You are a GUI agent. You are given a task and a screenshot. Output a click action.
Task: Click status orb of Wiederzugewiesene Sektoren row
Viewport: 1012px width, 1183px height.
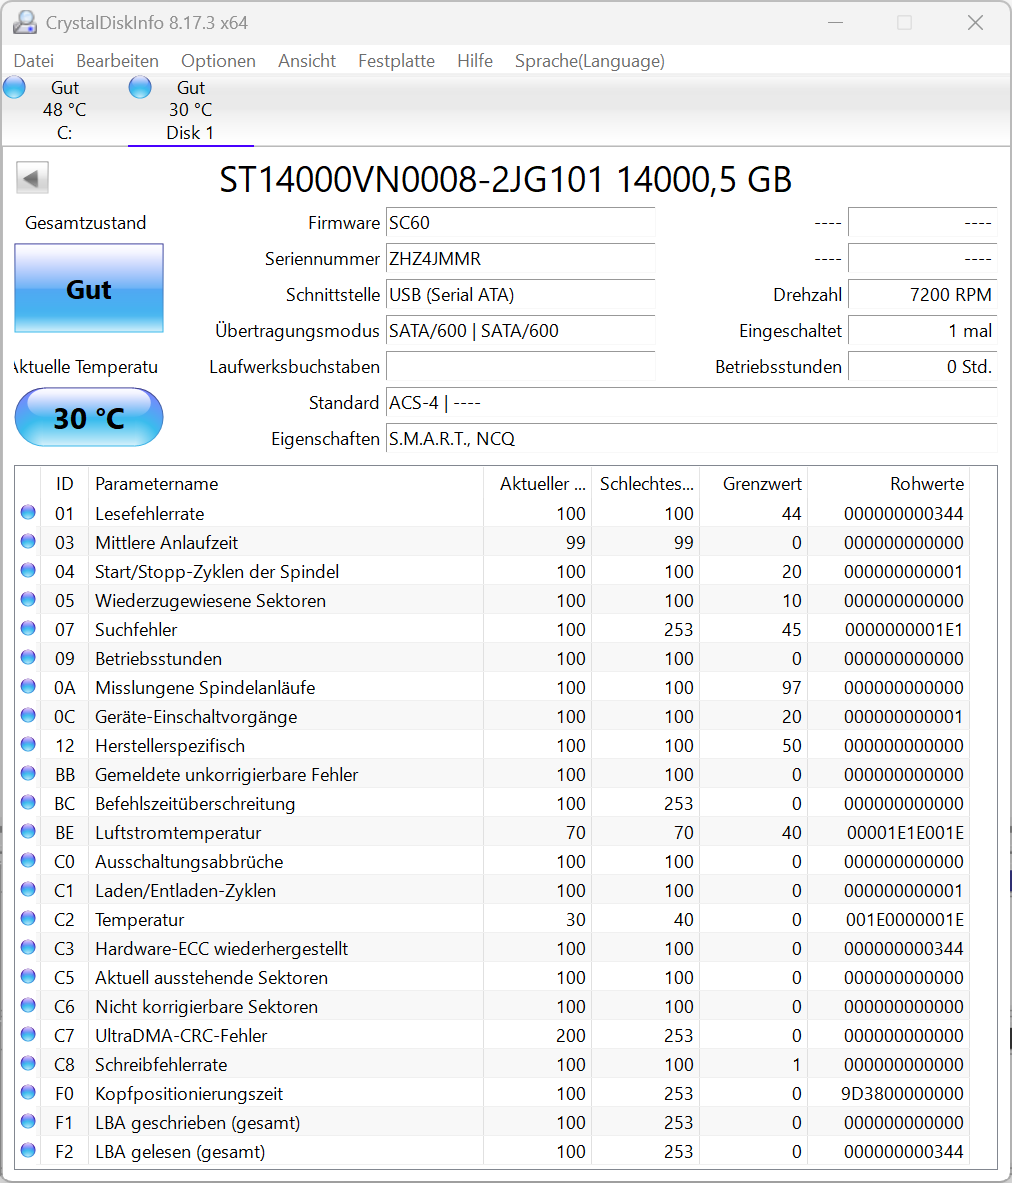pos(28,599)
